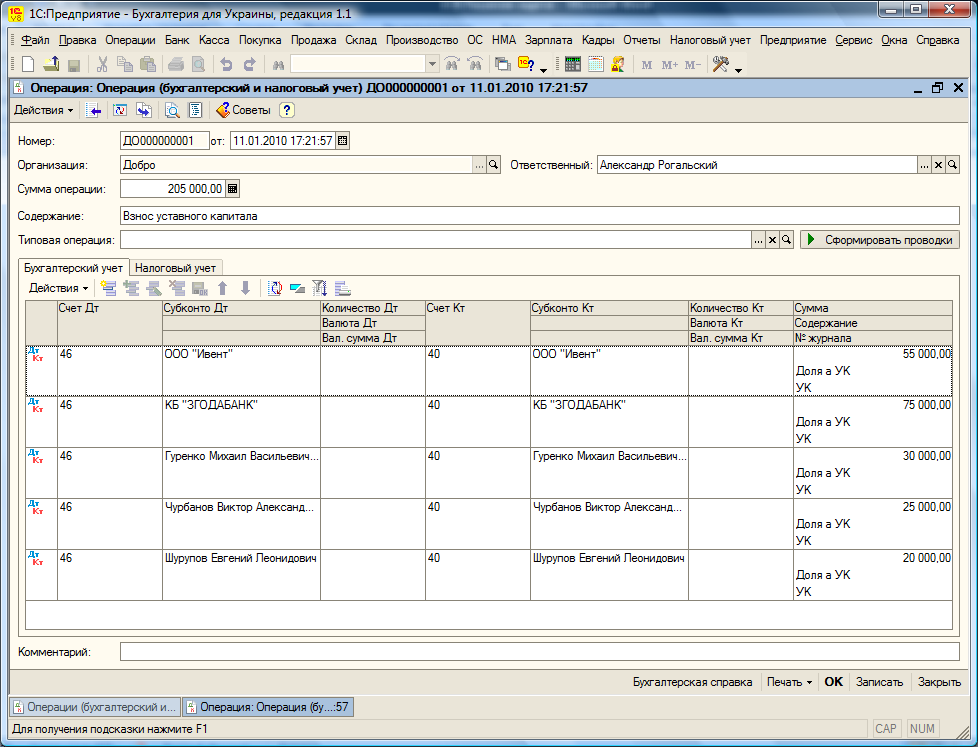Open the Файл menu

(35, 40)
